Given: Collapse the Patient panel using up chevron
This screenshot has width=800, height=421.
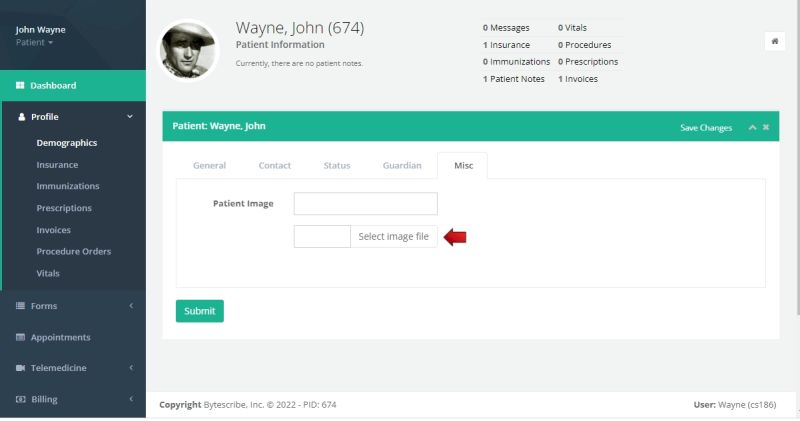Looking at the screenshot, I should [x=752, y=127].
